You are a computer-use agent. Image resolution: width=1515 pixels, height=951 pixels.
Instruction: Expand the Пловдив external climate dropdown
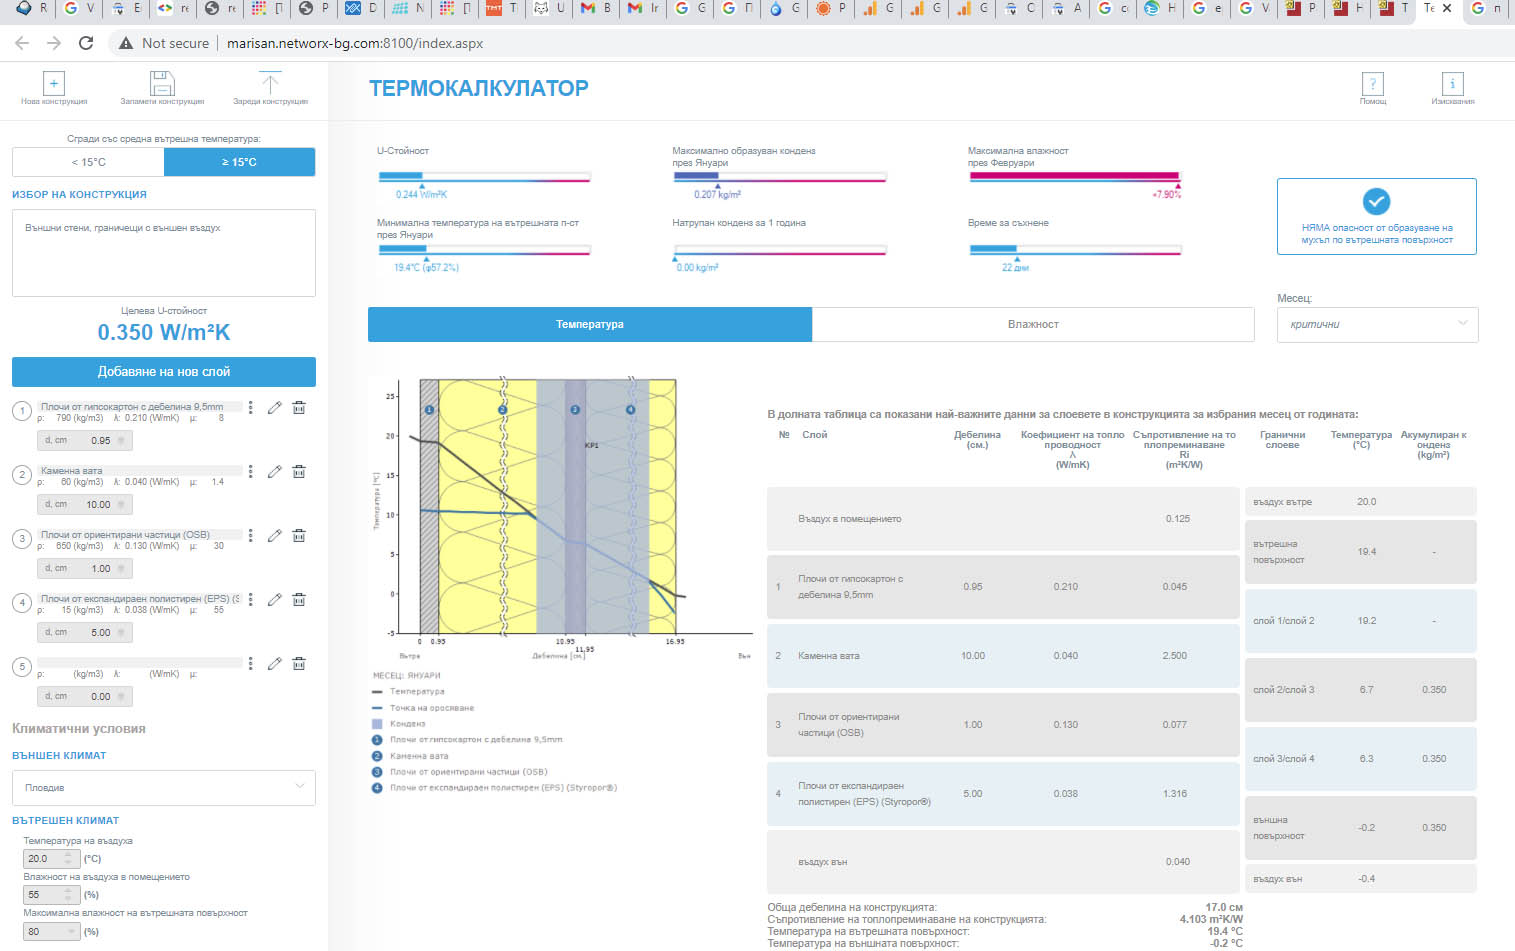tap(164, 788)
